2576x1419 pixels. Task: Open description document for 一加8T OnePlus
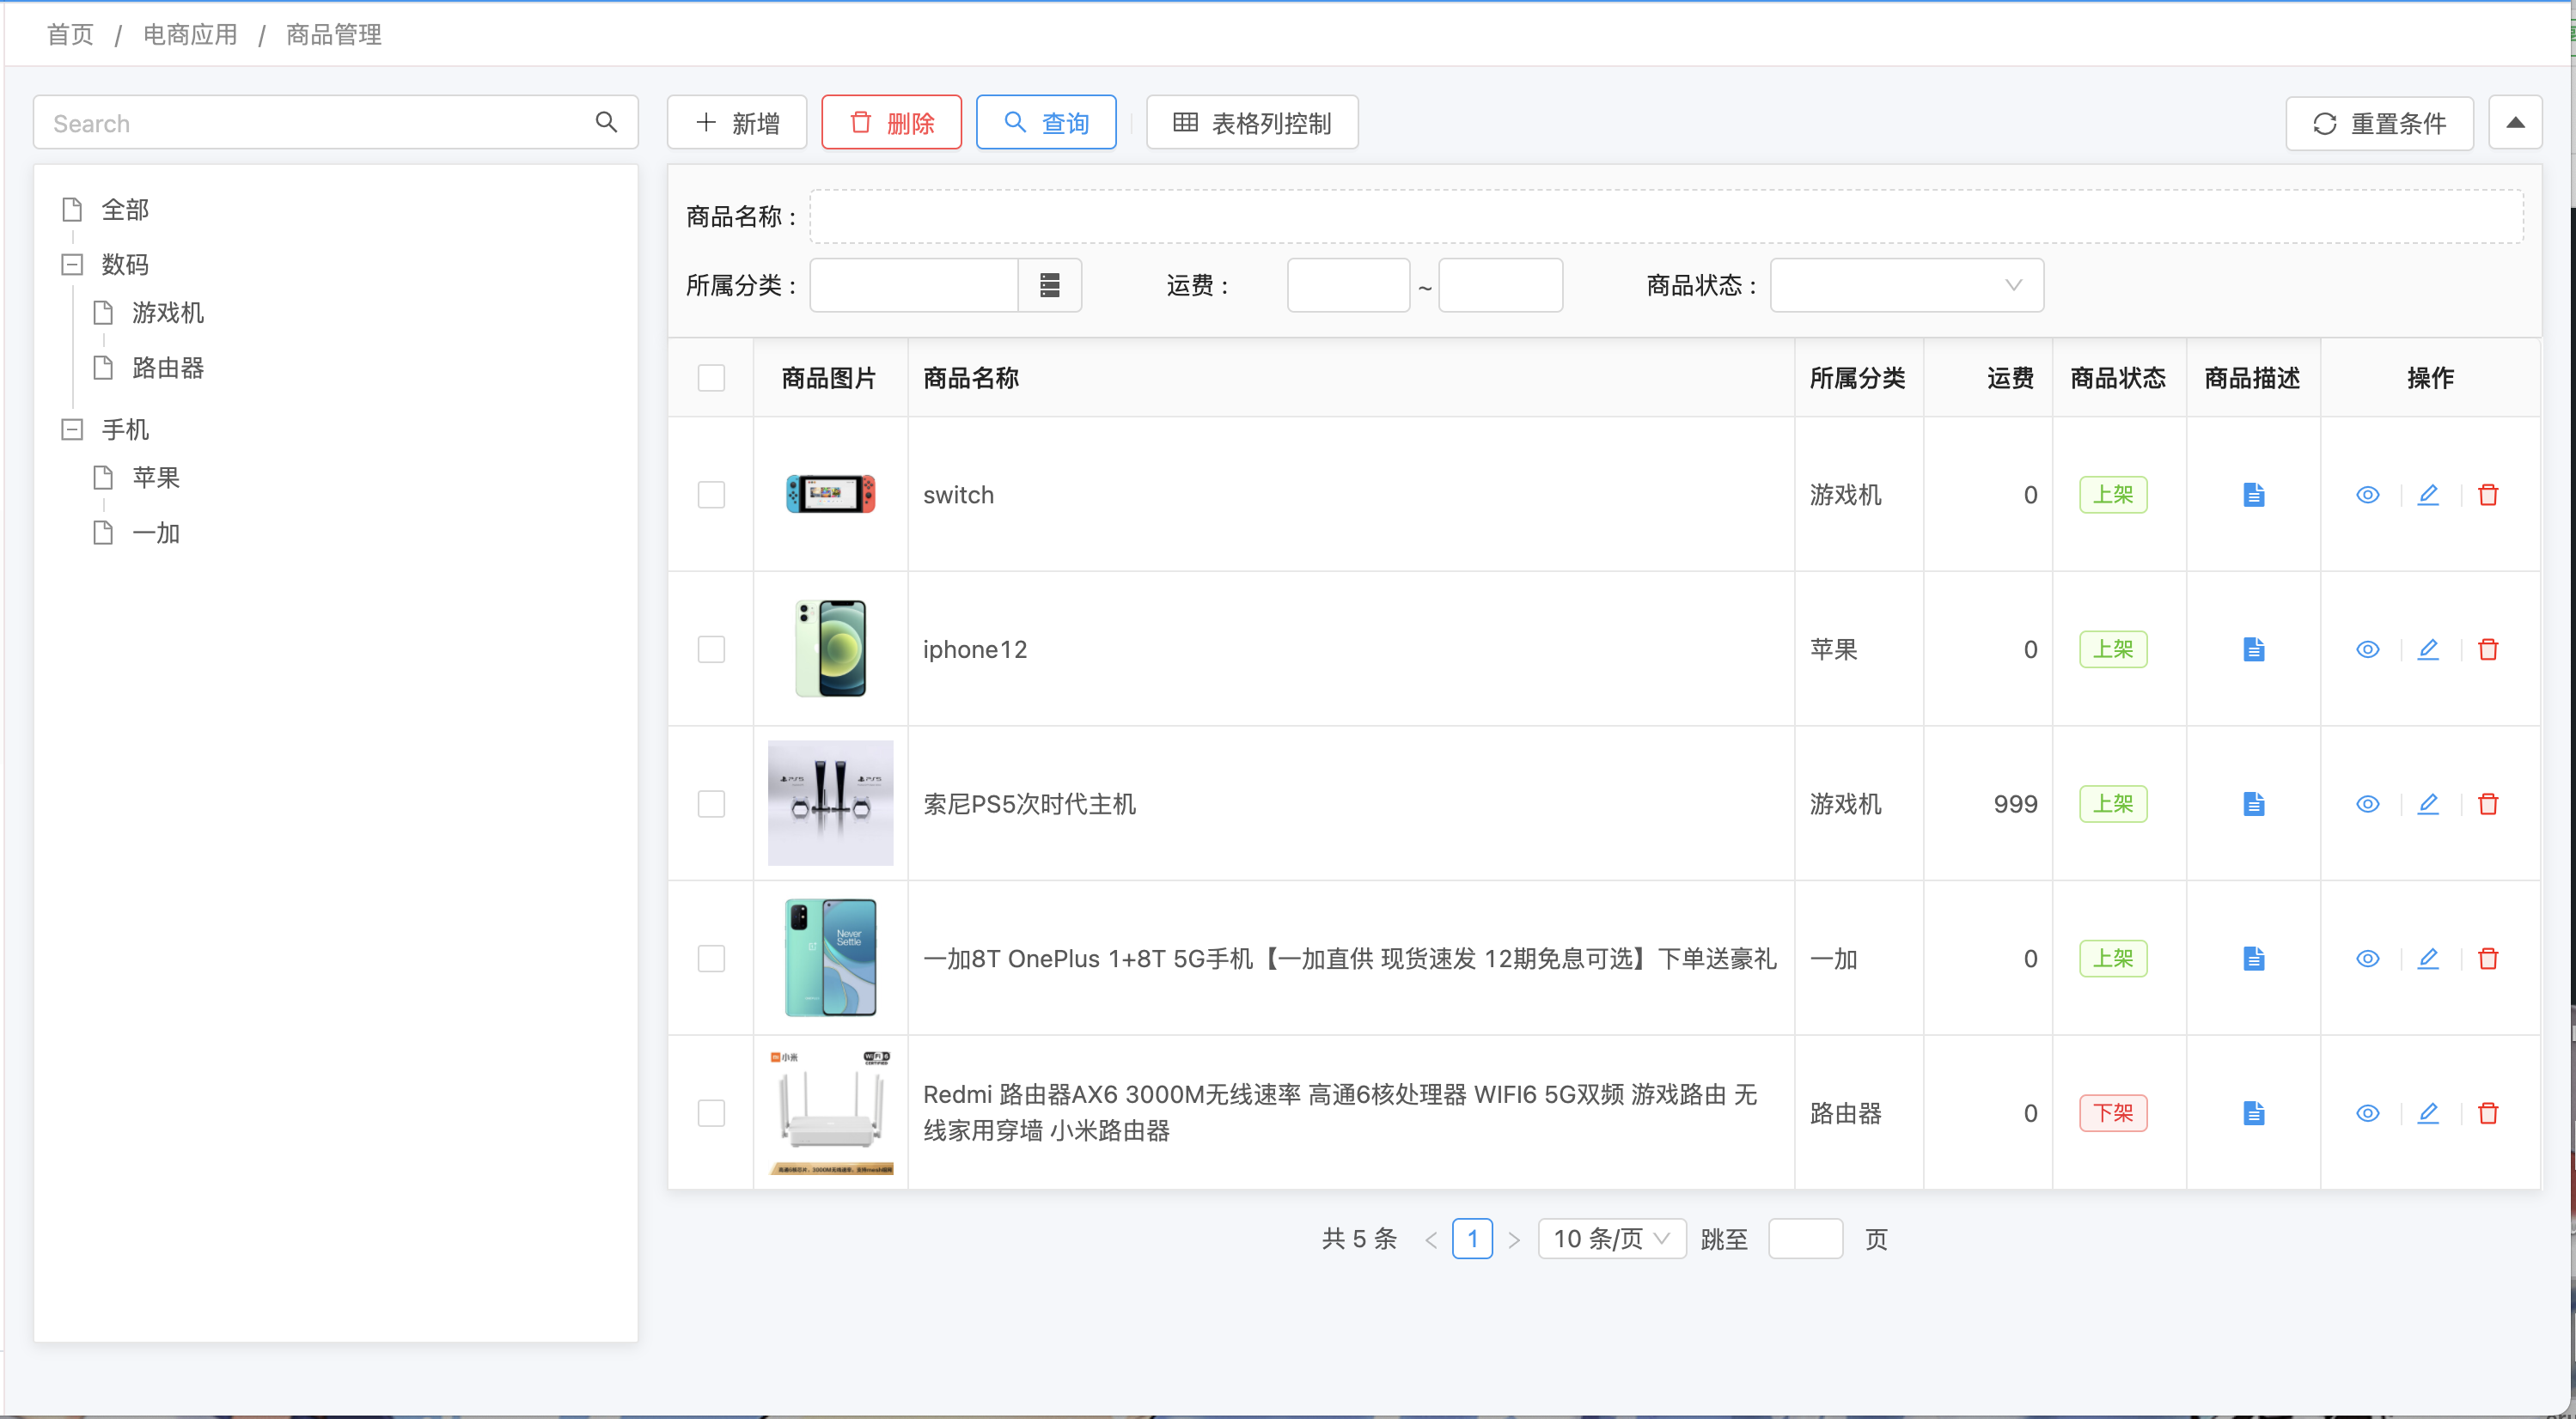tap(2253, 959)
